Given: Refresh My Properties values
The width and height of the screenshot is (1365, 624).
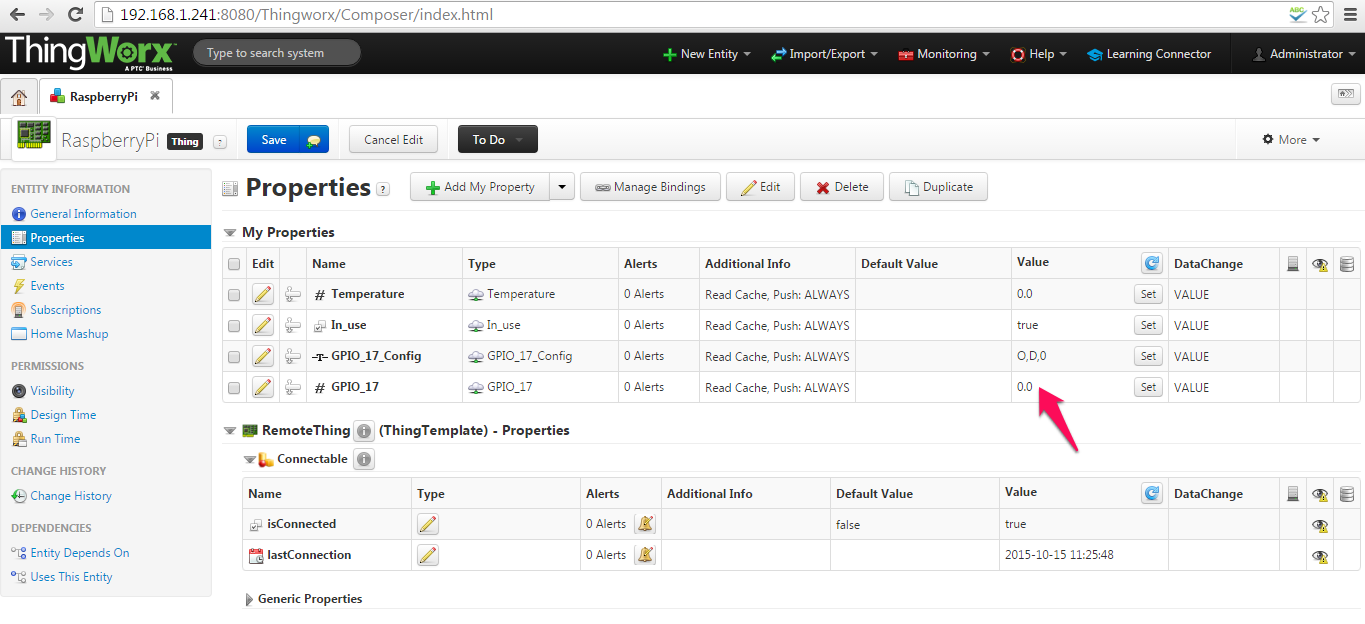Looking at the screenshot, I should 1152,263.
